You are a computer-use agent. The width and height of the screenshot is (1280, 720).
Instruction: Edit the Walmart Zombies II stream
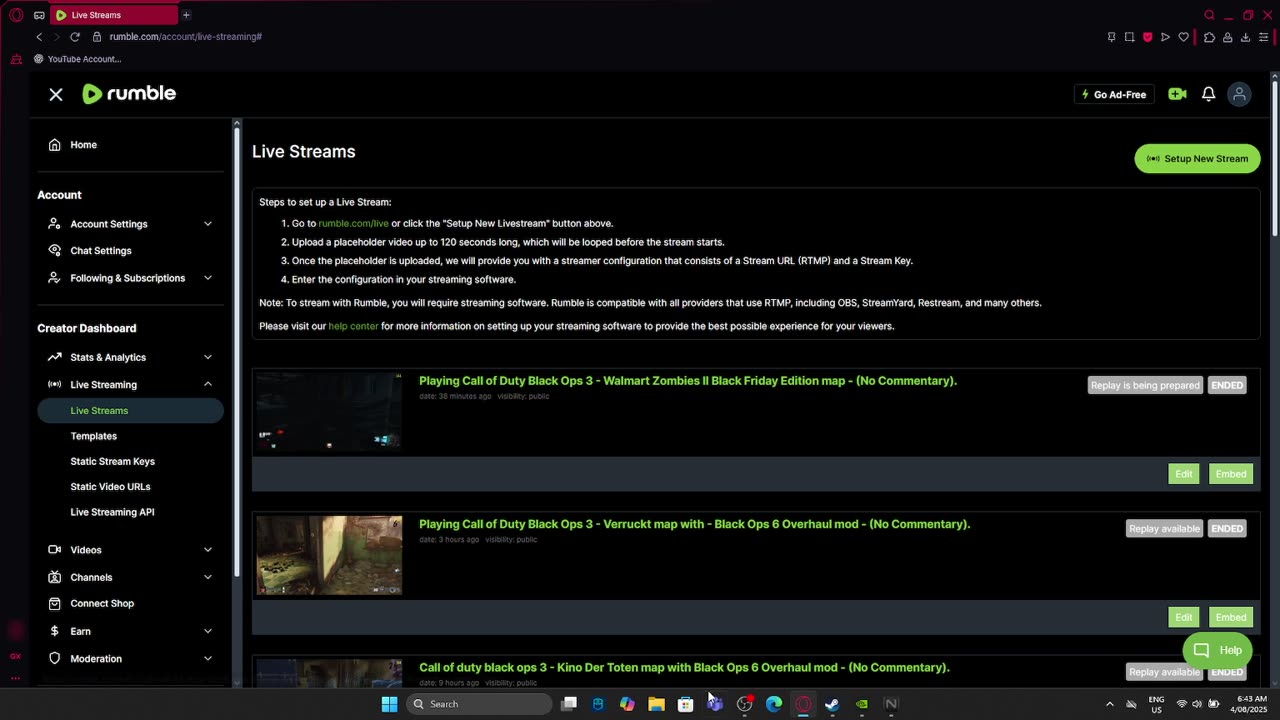point(1183,474)
